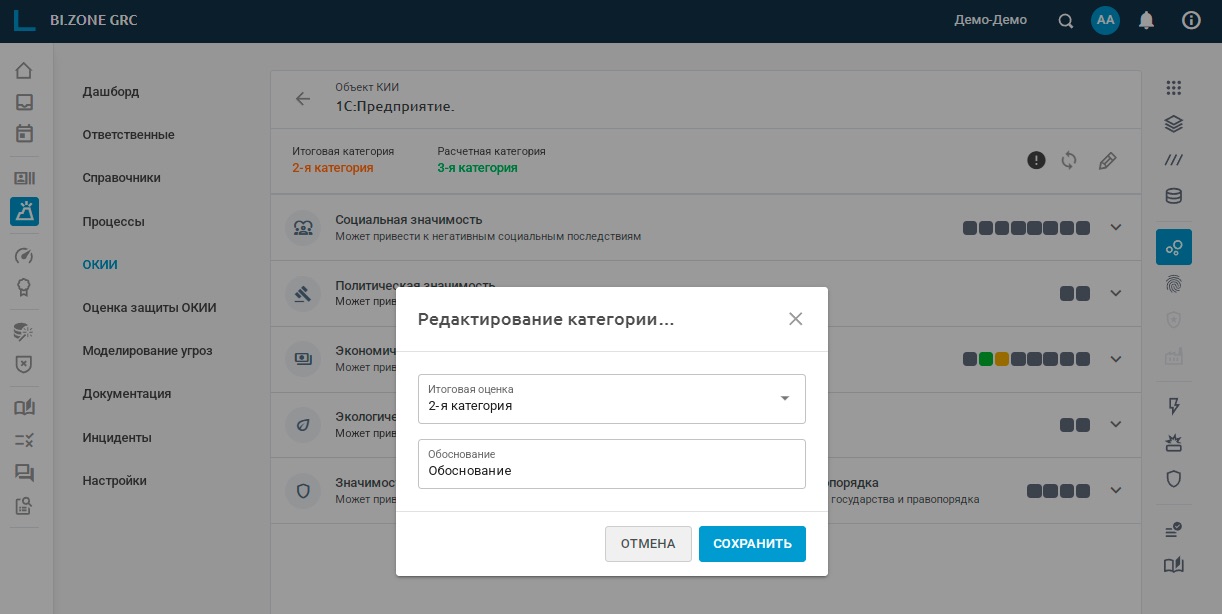Expand the Социальная значимость section
The height and width of the screenshot is (614, 1222).
point(1117,227)
